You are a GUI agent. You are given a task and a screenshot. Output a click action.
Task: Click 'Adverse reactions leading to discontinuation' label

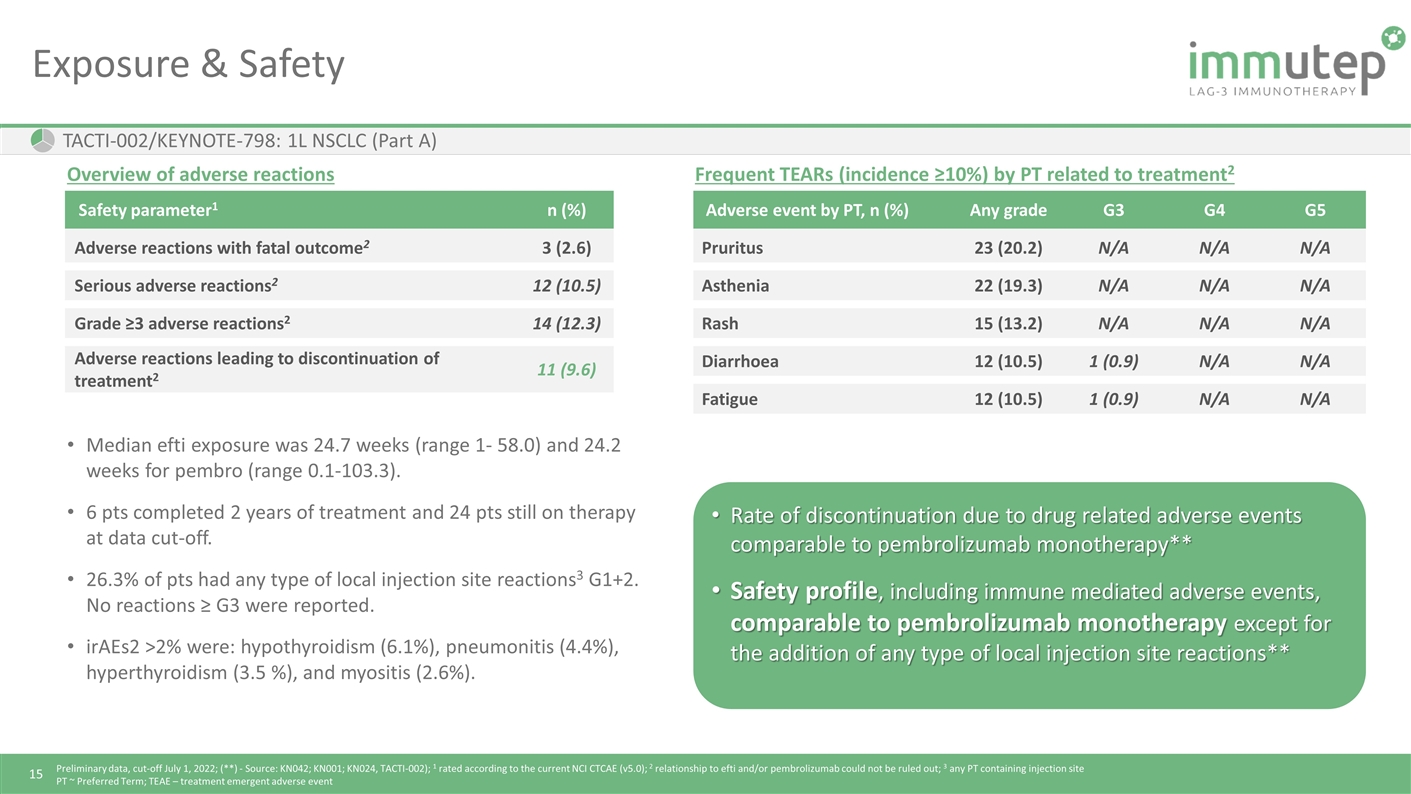[x=256, y=369]
